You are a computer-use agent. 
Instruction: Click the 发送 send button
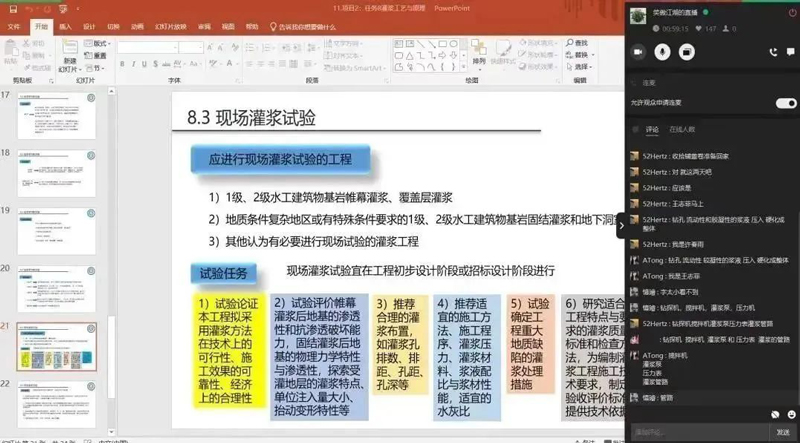[783, 431]
